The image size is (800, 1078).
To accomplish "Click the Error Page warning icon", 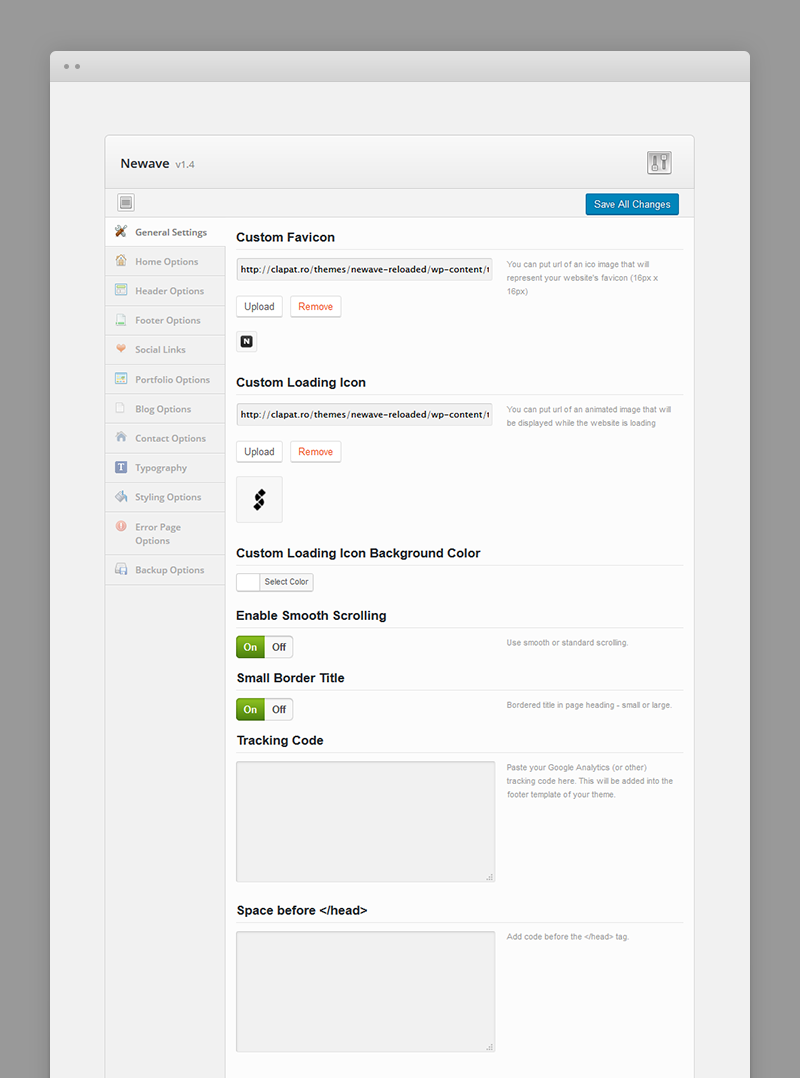I will tap(121, 527).
